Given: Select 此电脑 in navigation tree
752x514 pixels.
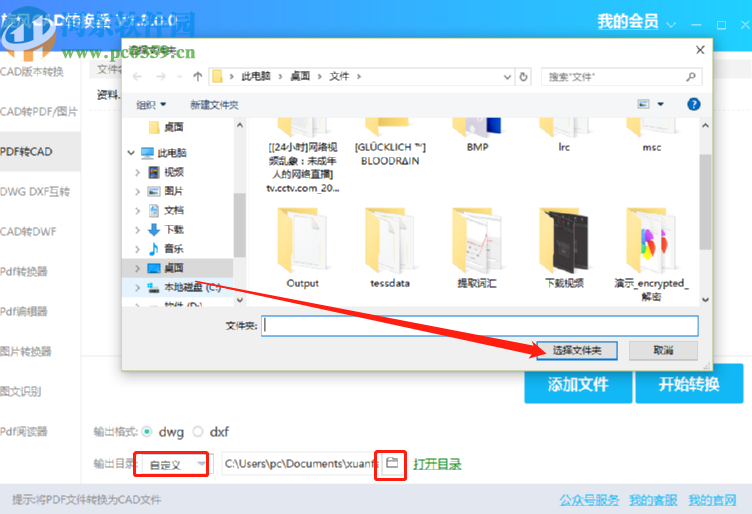Looking at the screenshot, I should (x=164, y=153).
